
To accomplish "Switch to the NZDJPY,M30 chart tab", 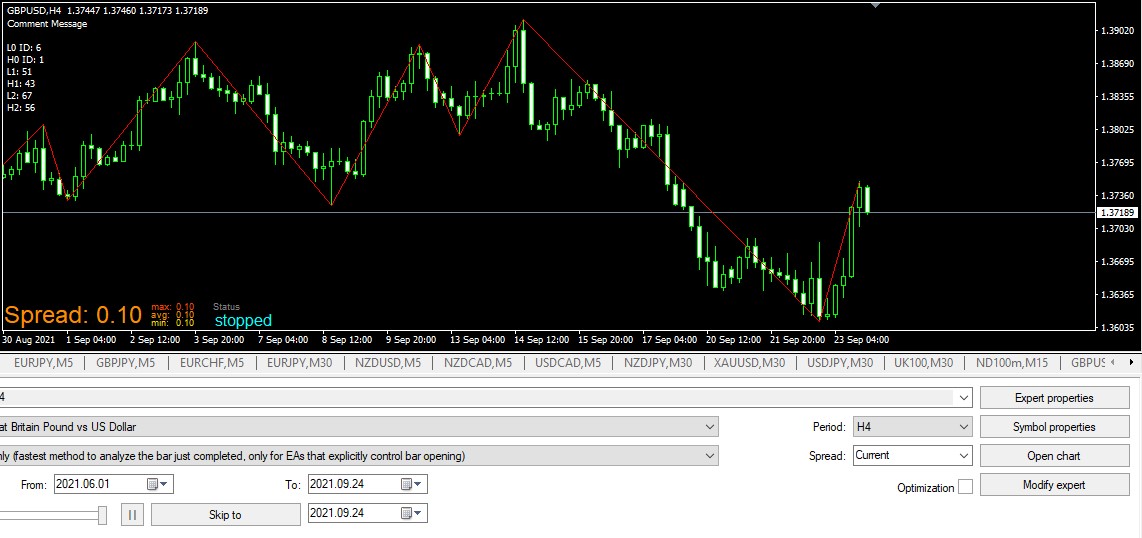I will pyautogui.click(x=658, y=362).
